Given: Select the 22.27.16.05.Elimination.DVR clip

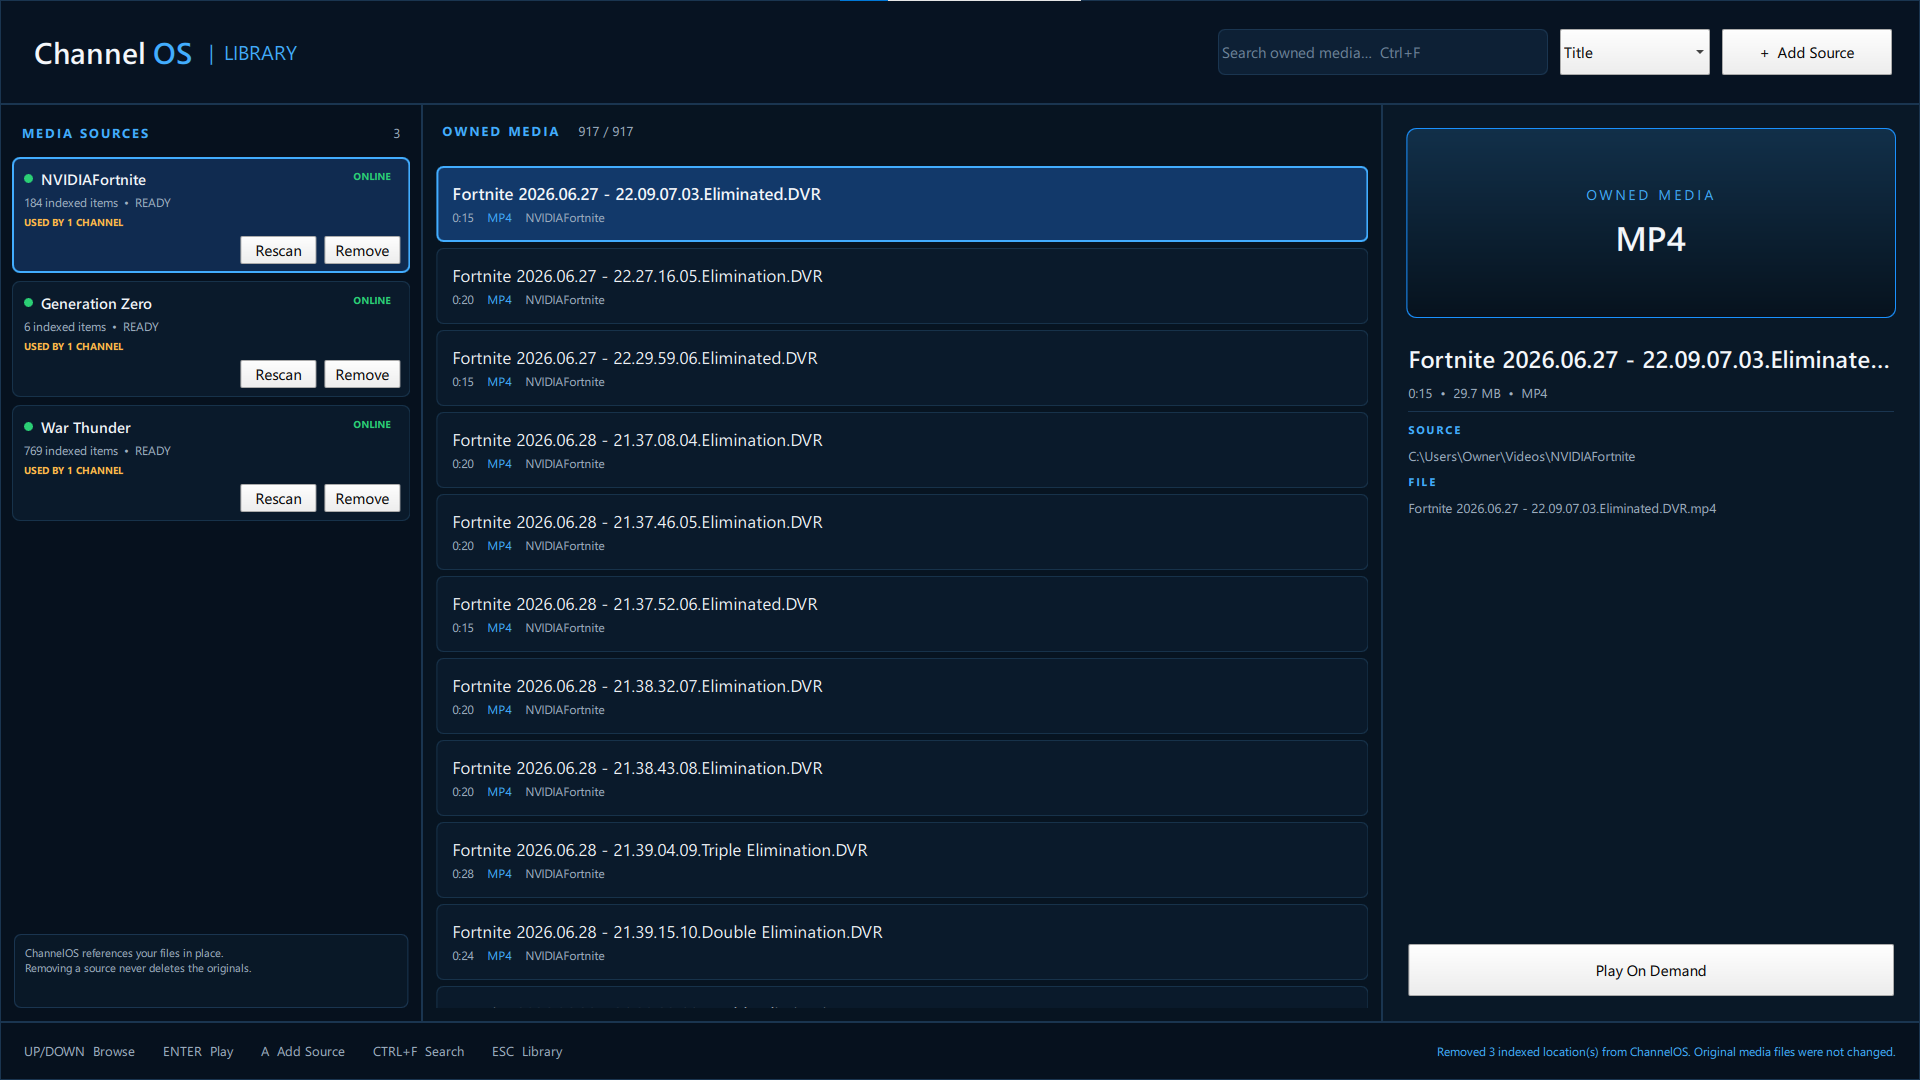Looking at the screenshot, I should [902, 286].
